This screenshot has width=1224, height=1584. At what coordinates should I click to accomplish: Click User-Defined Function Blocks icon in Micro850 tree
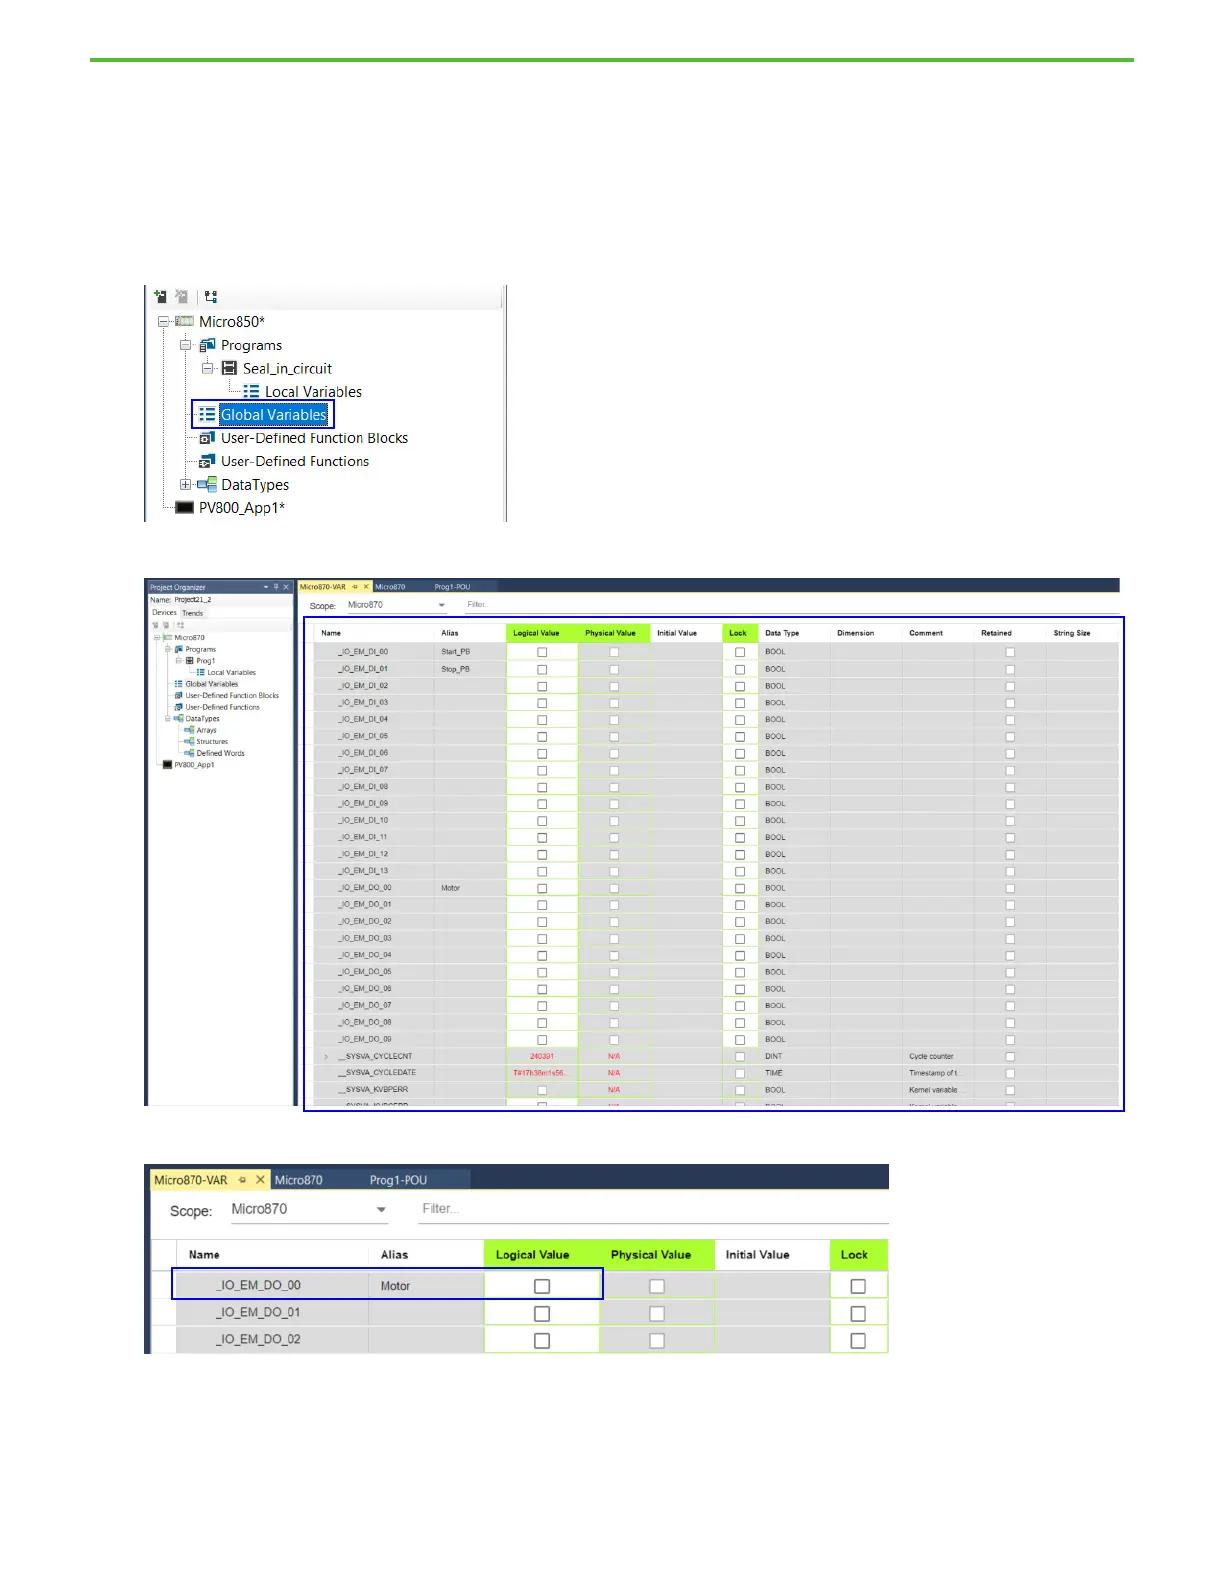(207, 438)
